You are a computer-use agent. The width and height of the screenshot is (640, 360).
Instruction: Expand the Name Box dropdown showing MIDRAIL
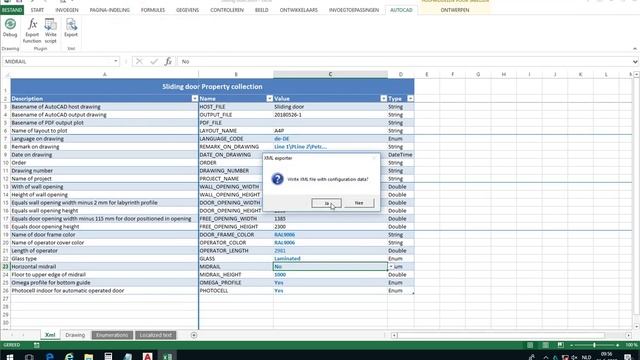pos(116,61)
